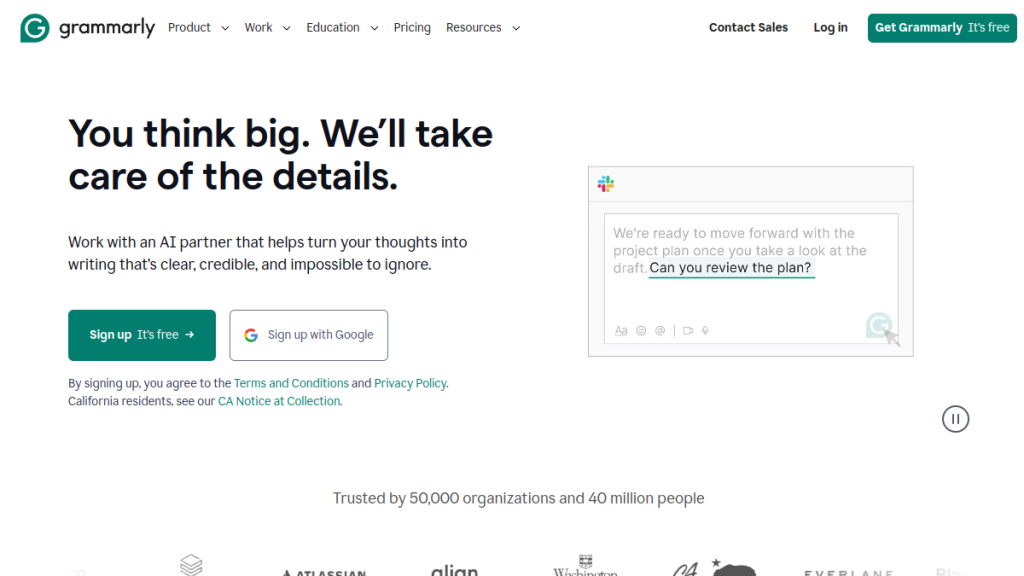Click the Slack logo in the demo window
Image resolution: width=1024 pixels, height=576 pixels.
tap(606, 184)
